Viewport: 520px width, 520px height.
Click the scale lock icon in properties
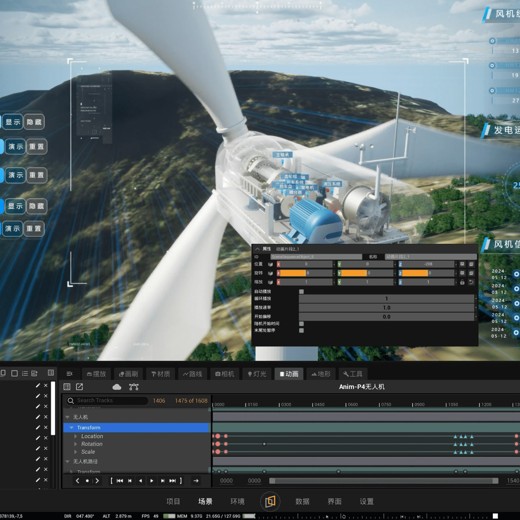click(462, 282)
